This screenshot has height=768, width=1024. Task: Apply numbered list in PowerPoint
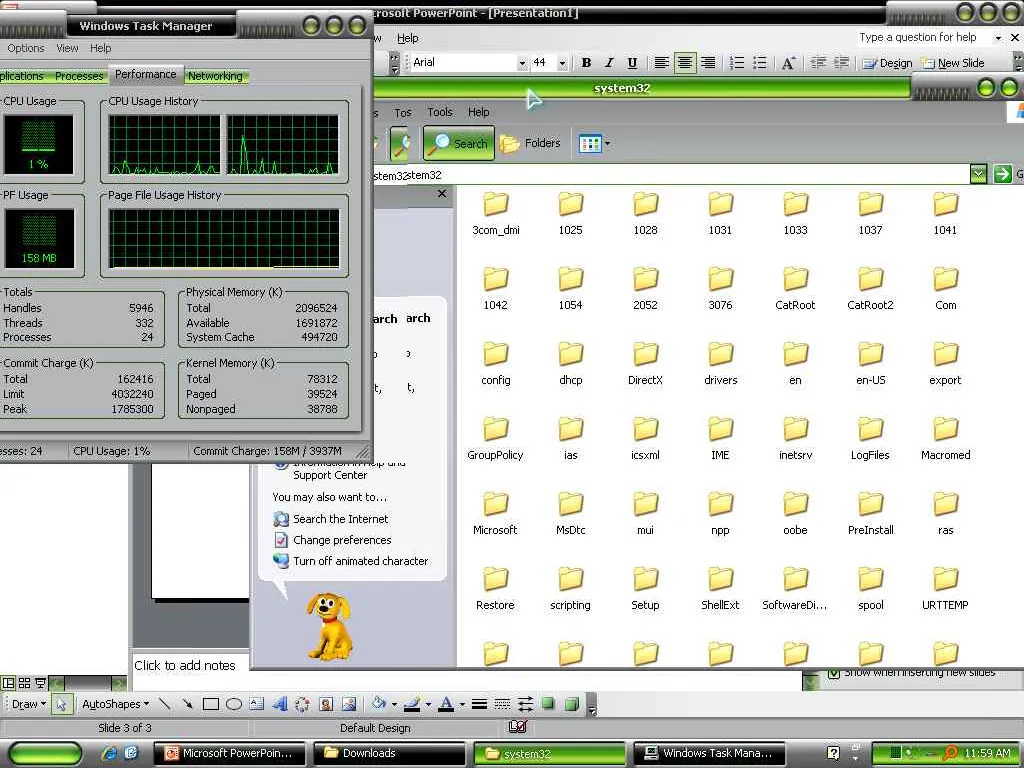pyautogui.click(x=737, y=63)
